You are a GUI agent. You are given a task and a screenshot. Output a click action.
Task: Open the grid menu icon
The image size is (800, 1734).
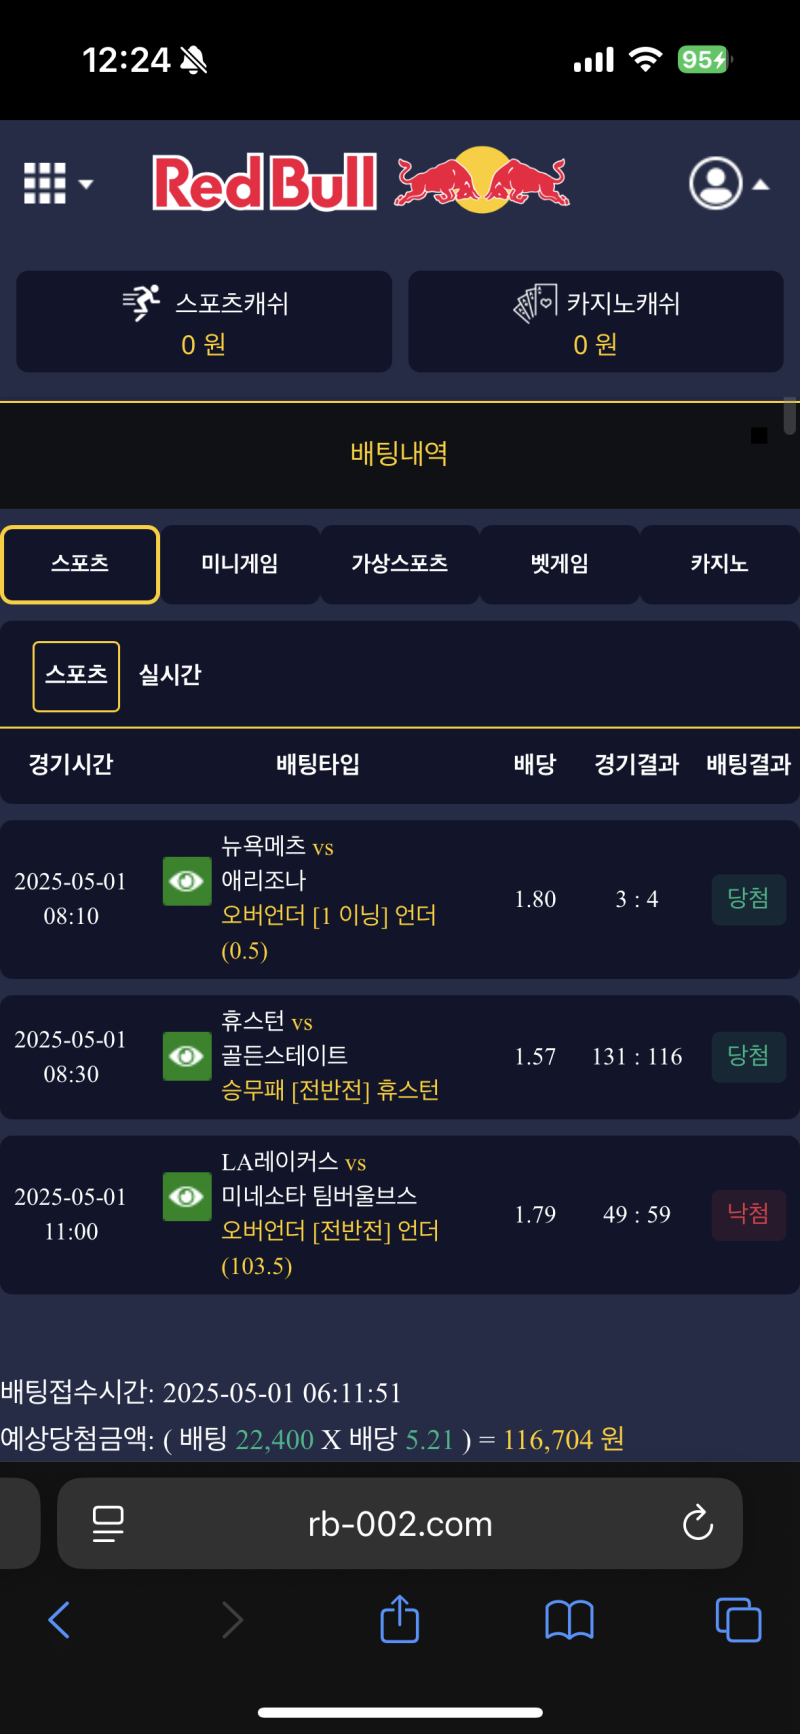45,184
